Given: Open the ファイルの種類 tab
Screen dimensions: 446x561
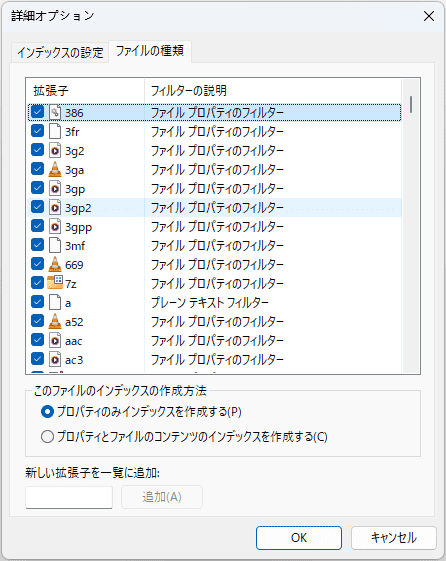Looking at the screenshot, I should pyautogui.click(x=150, y=51).
